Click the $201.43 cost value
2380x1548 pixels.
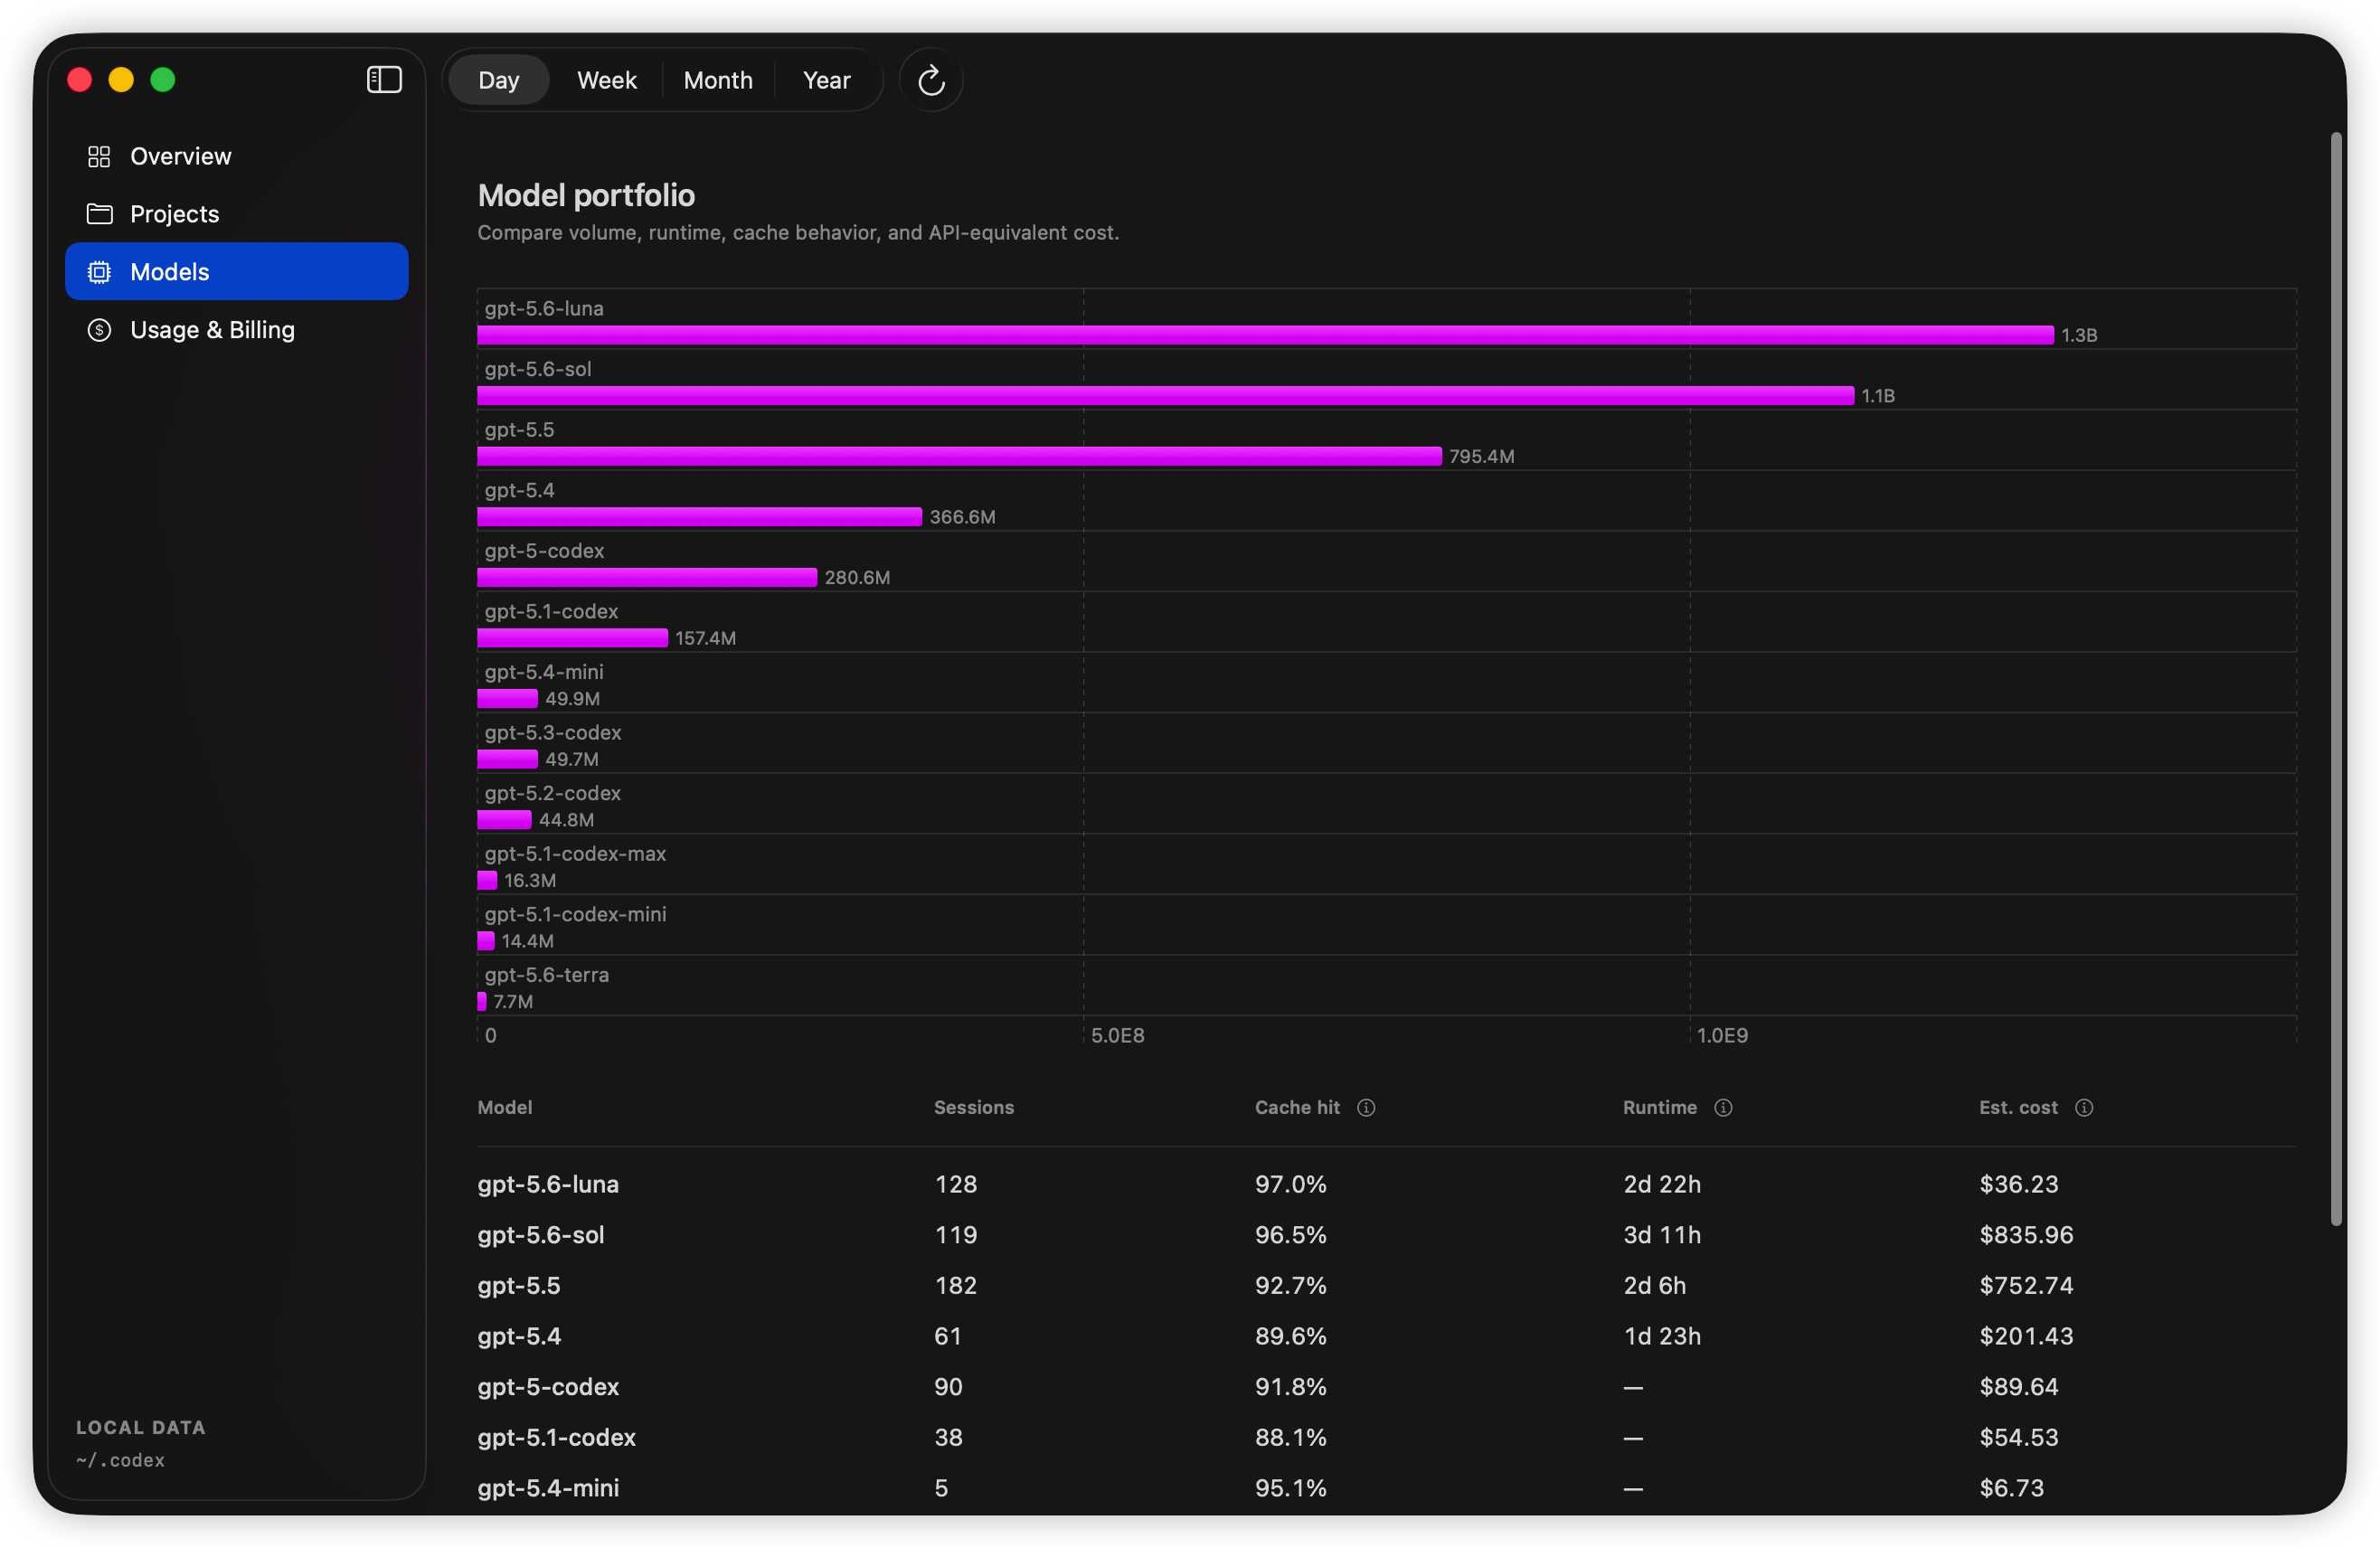tap(2026, 1336)
